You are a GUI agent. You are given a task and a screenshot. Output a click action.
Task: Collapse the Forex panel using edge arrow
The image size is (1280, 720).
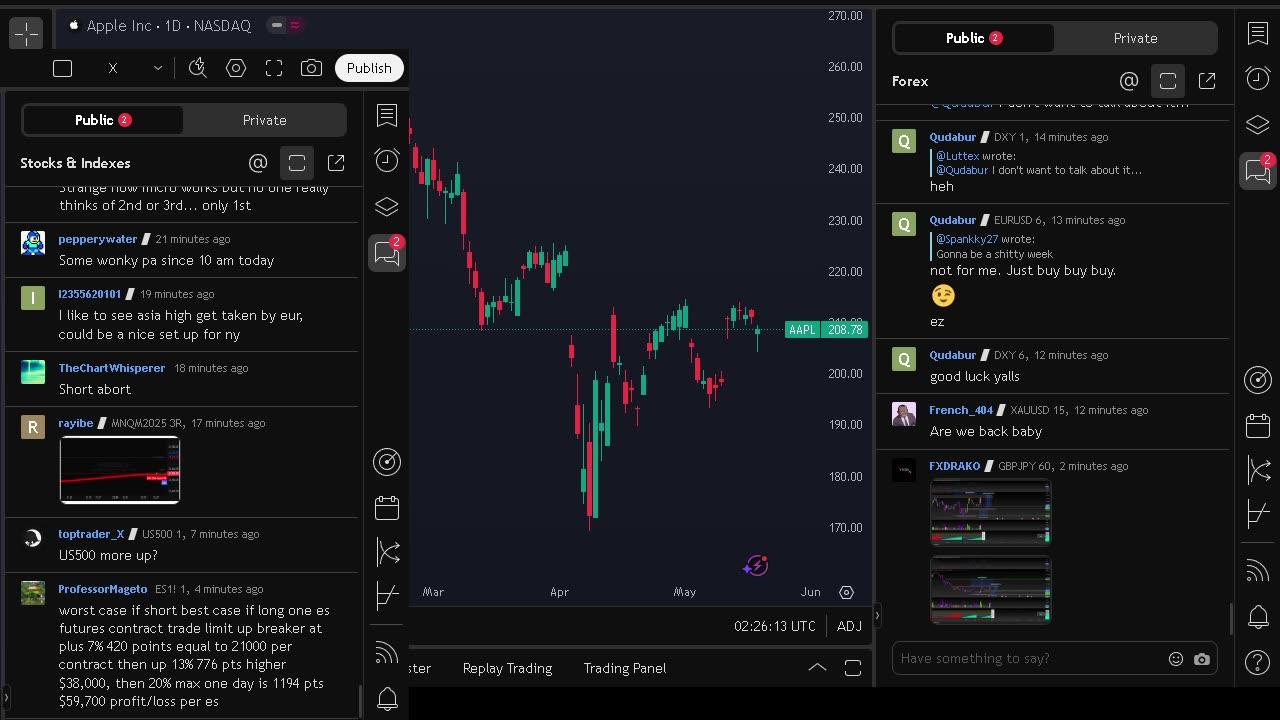[x=877, y=615]
